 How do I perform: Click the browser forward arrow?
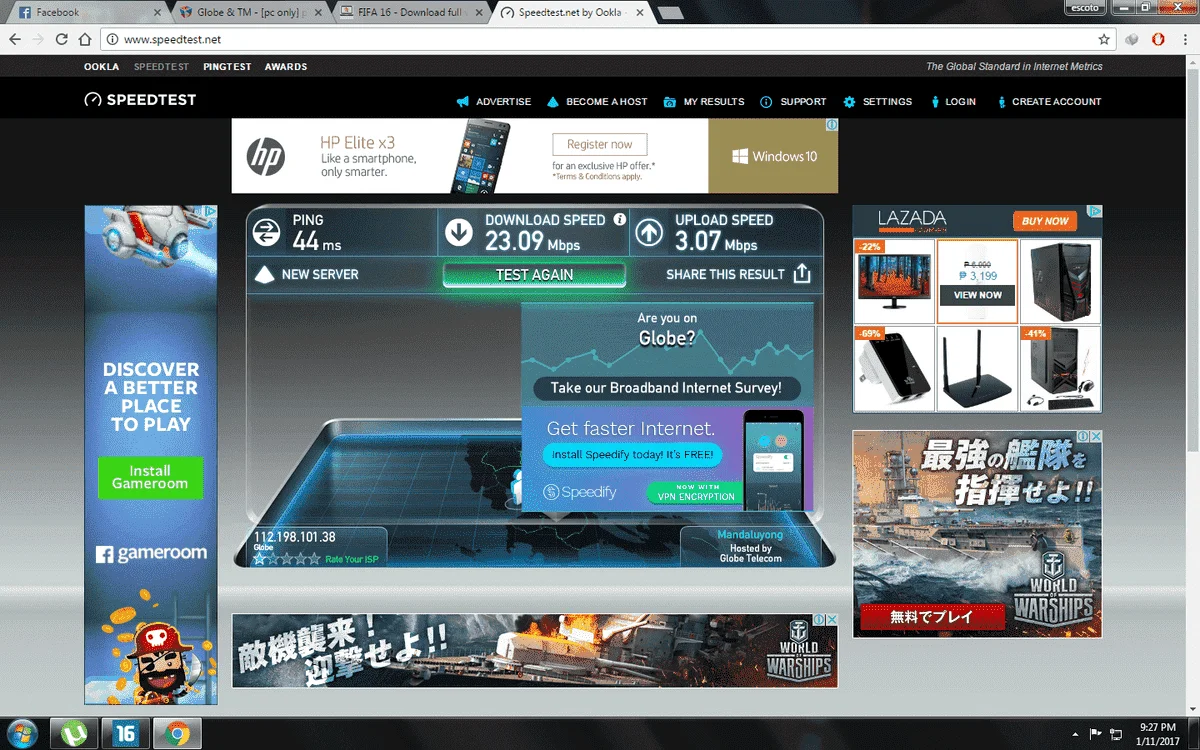38,39
